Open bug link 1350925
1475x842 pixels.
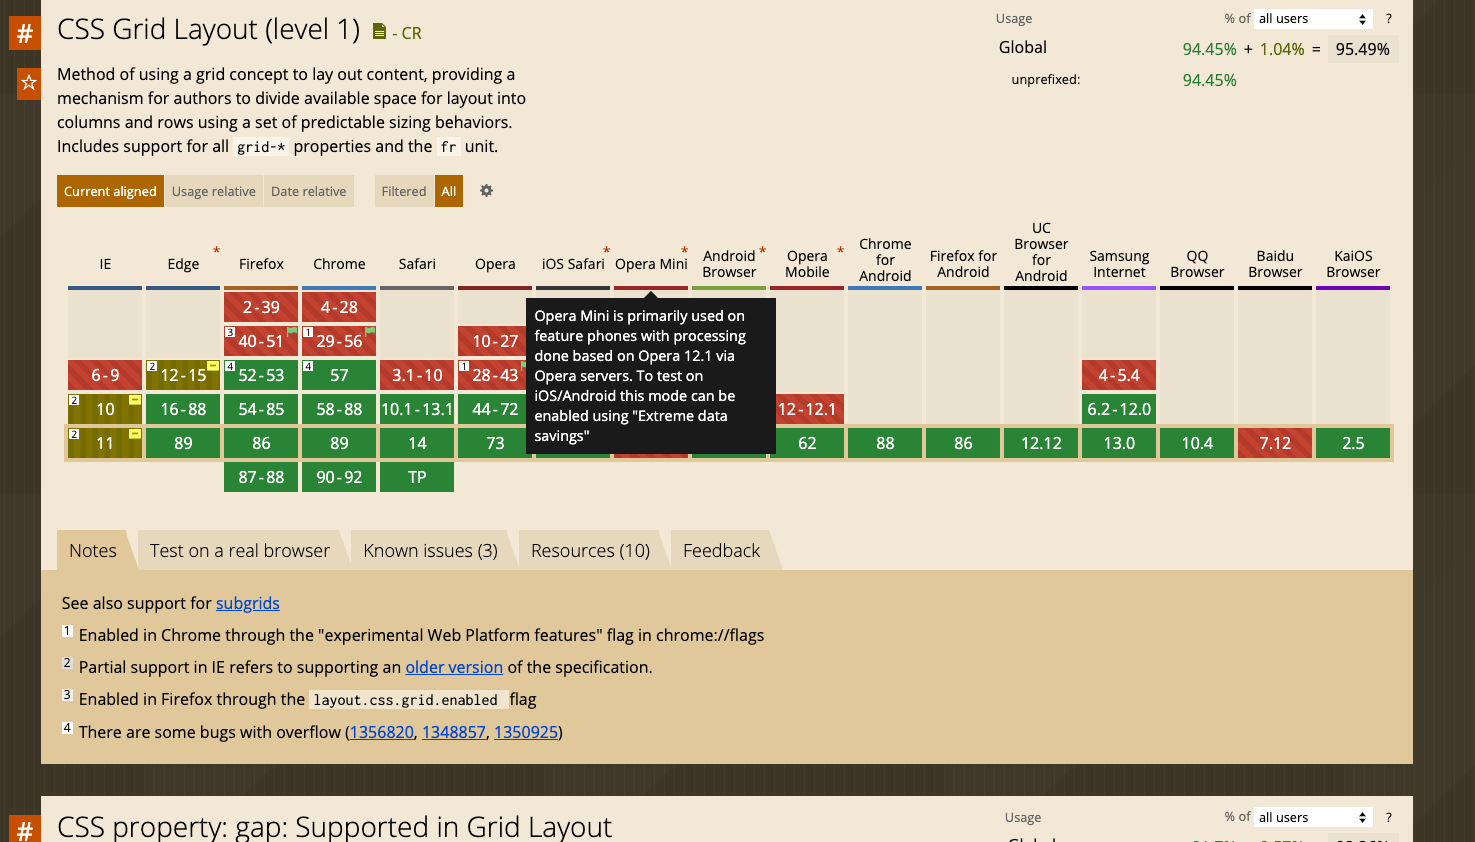click(x=526, y=732)
